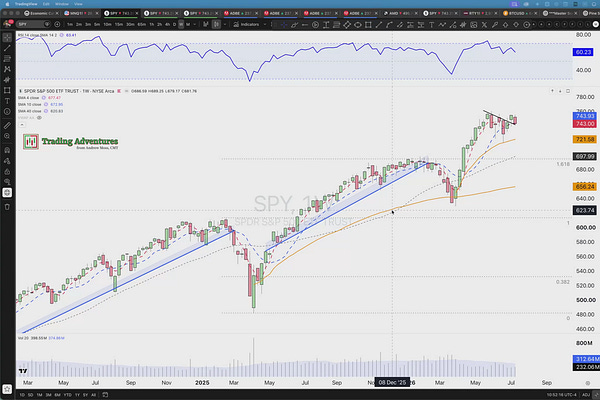Select the ruler measure tool
Screen dimensions: 600x400
coord(7,125)
